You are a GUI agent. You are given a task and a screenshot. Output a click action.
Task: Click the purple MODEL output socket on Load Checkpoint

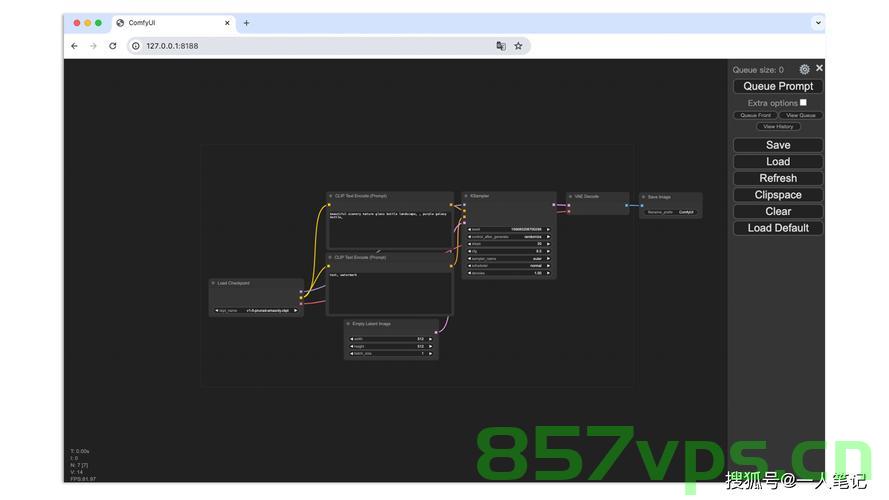tap(301, 291)
